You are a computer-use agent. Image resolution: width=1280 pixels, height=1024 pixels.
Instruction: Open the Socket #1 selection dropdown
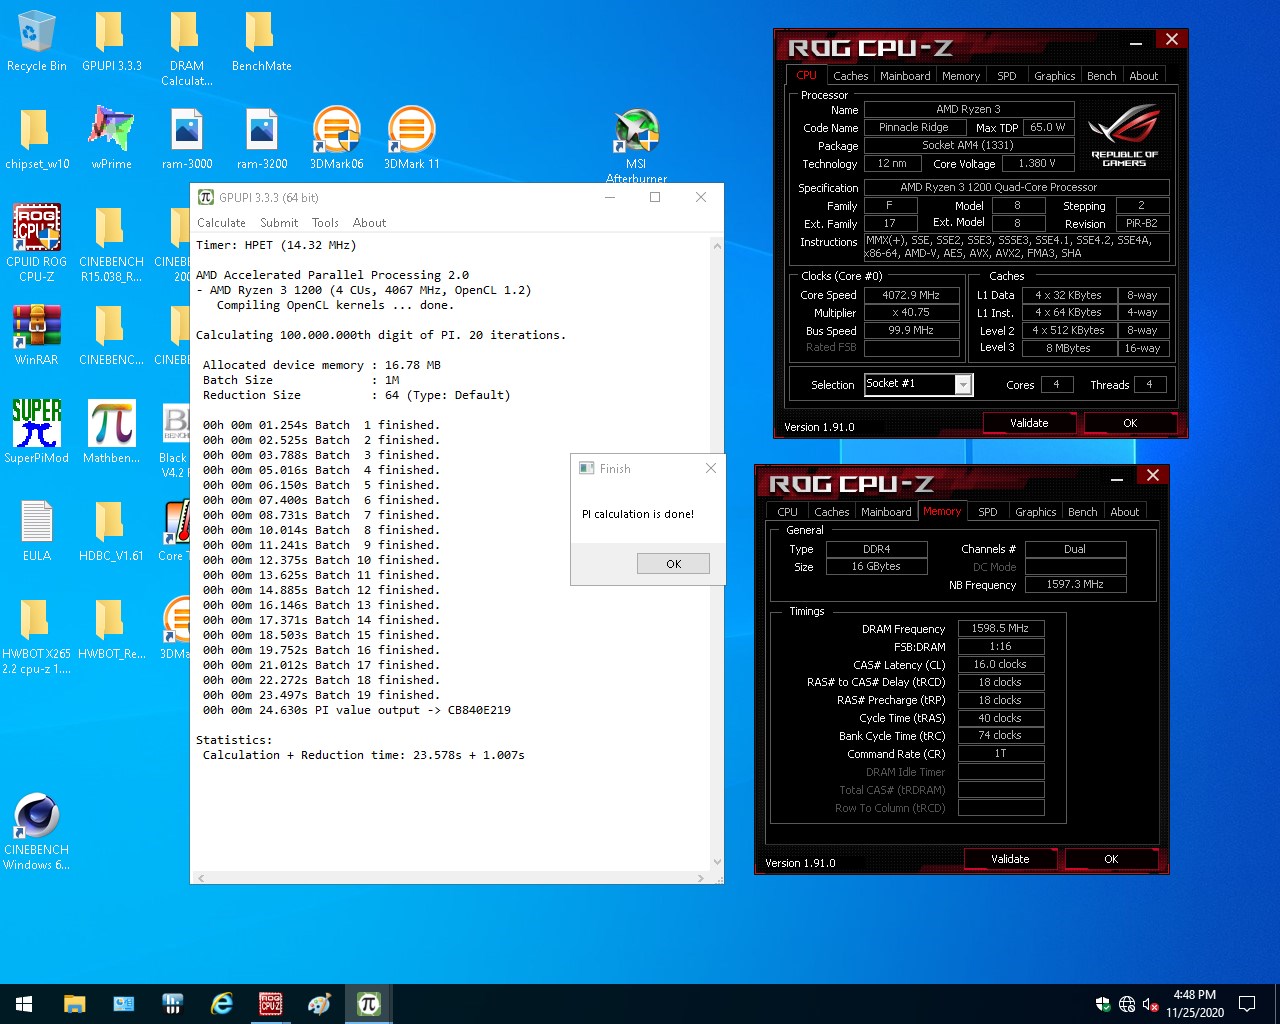tap(918, 384)
